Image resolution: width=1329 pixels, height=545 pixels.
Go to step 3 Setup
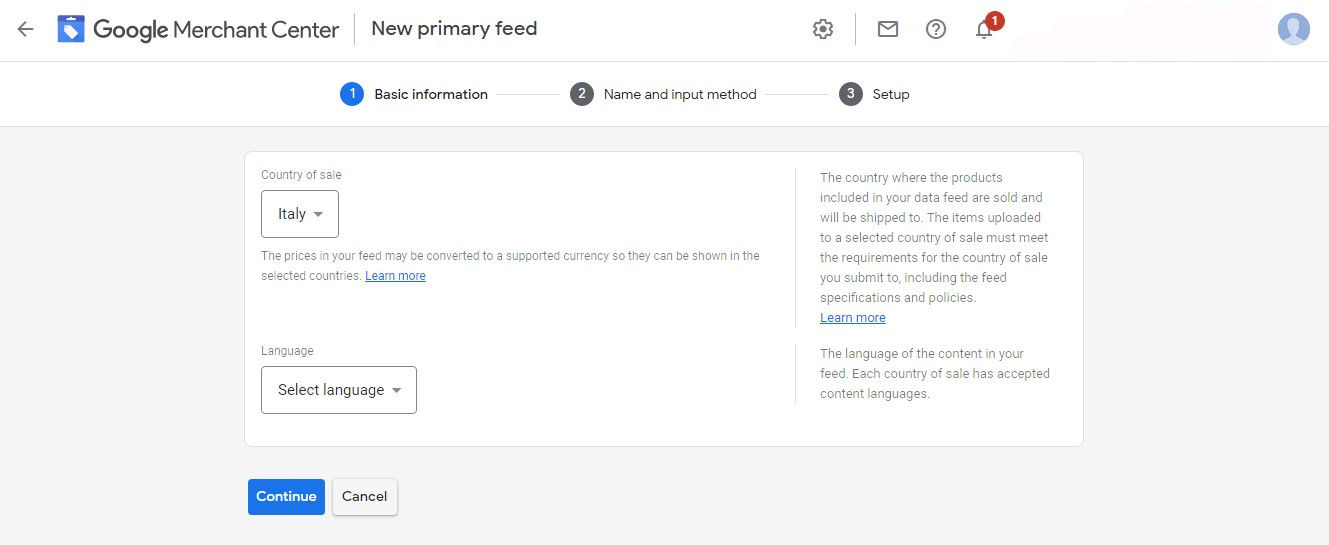(875, 94)
